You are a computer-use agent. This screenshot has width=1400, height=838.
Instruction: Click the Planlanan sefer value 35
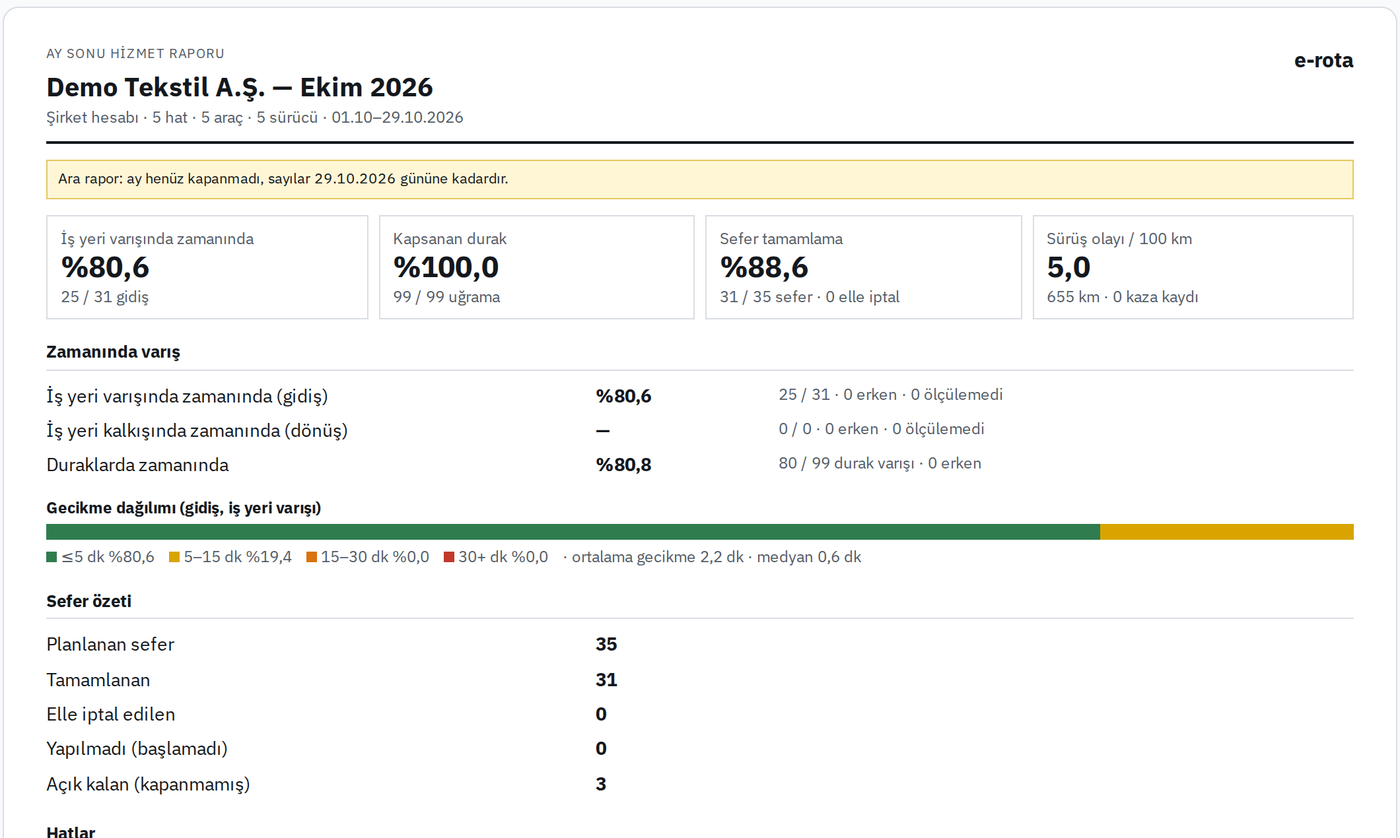pyautogui.click(x=607, y=645)
